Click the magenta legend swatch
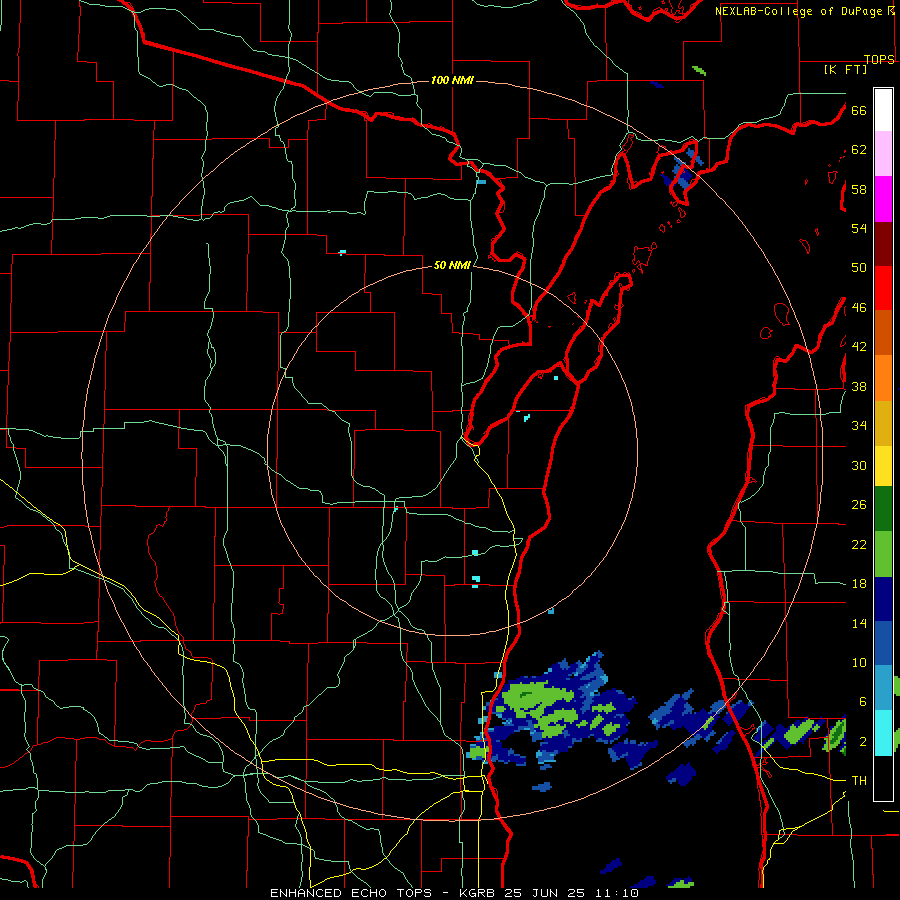This screenshot has width=900, height=900. pos(883,199)
